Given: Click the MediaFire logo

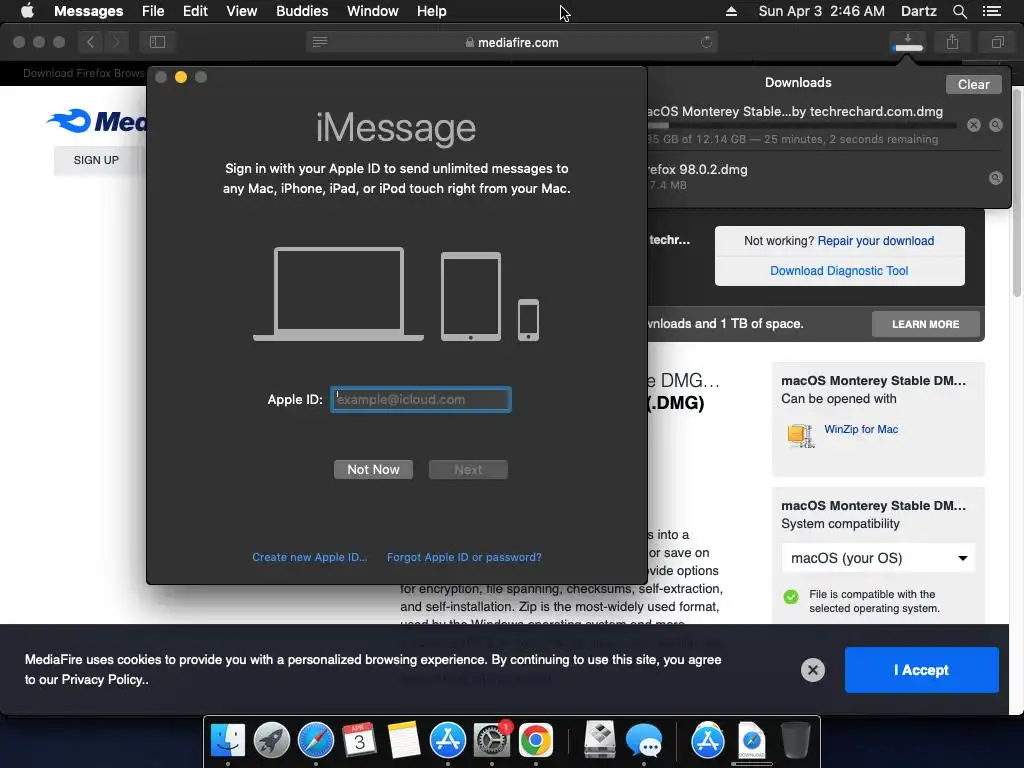Looking at the screenshot, I should pos(97,121).
